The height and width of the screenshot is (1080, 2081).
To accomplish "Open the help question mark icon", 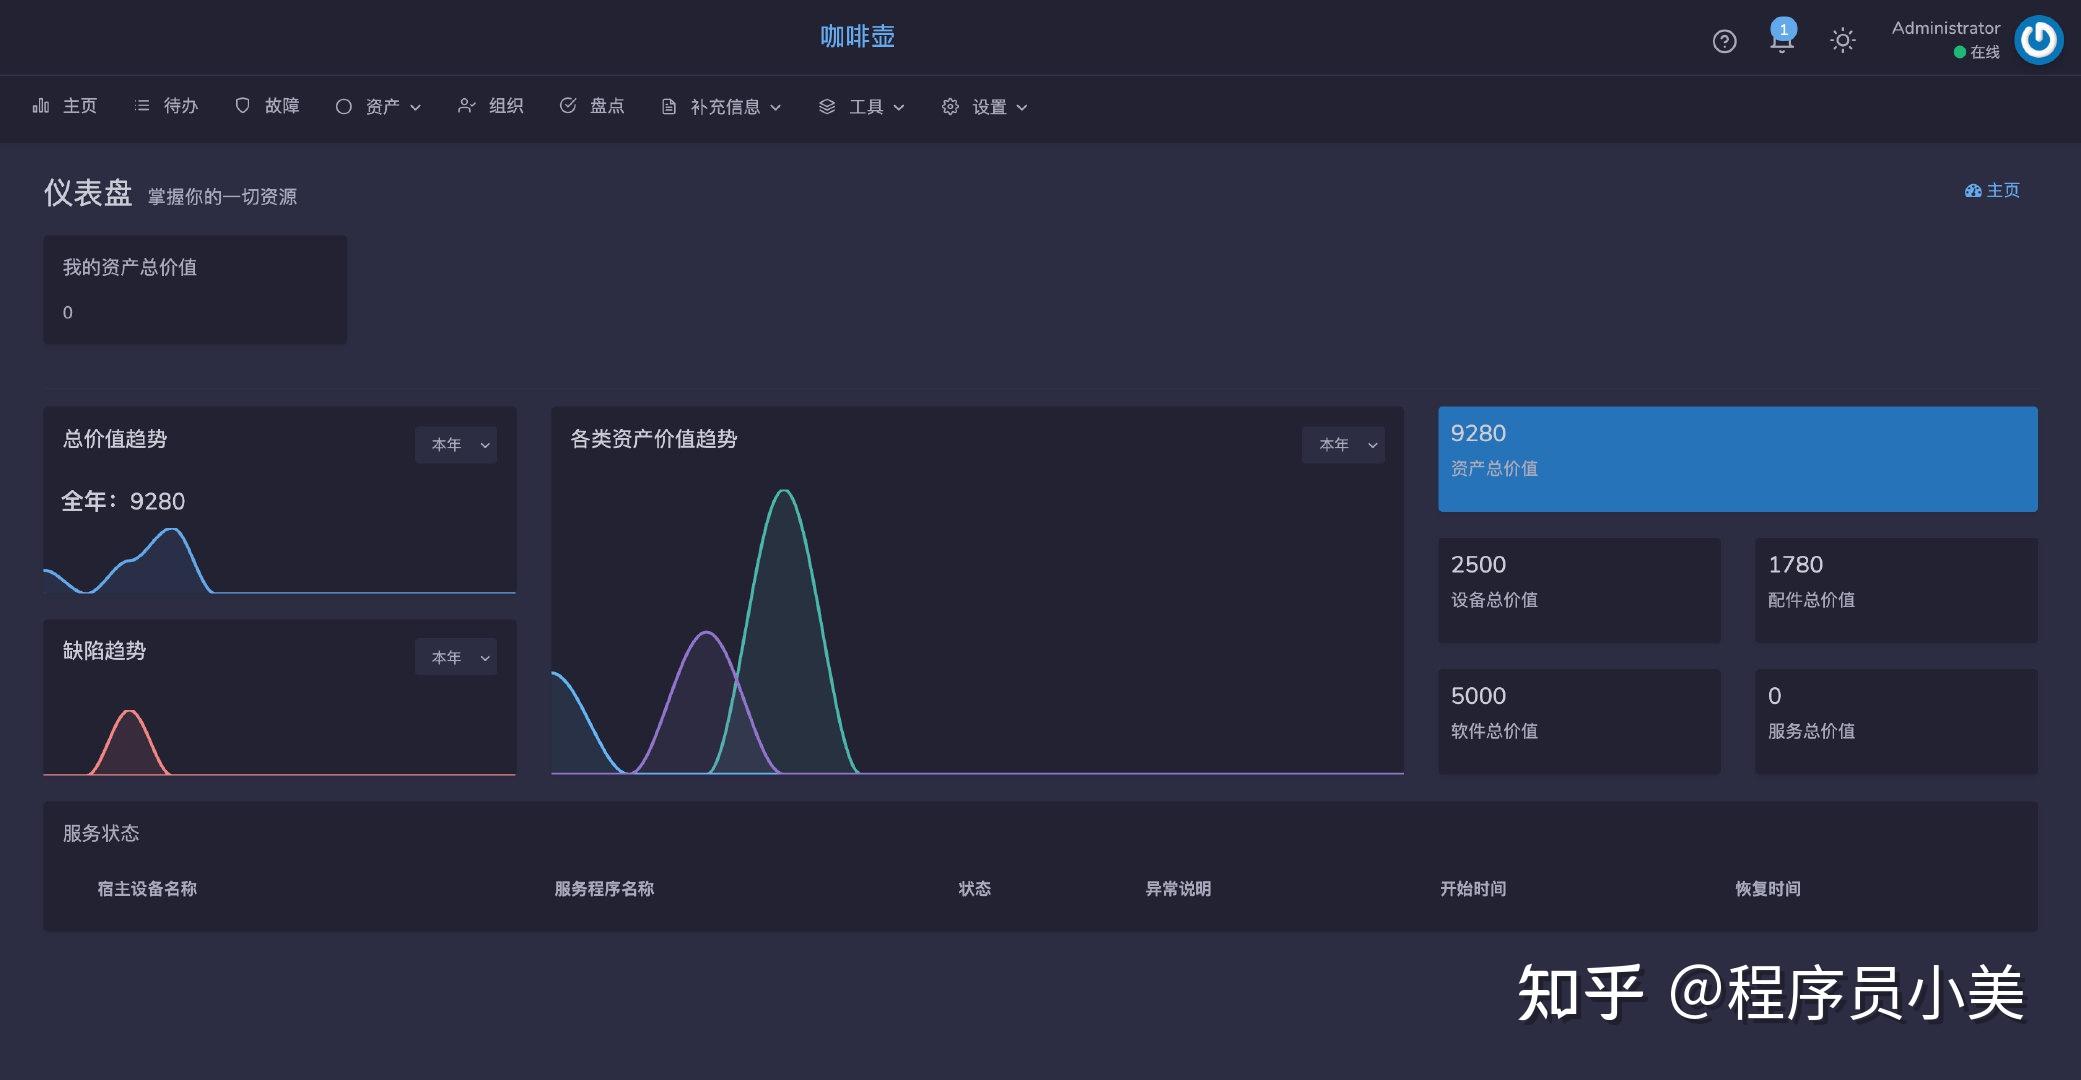I will (x=1724, y=41).
